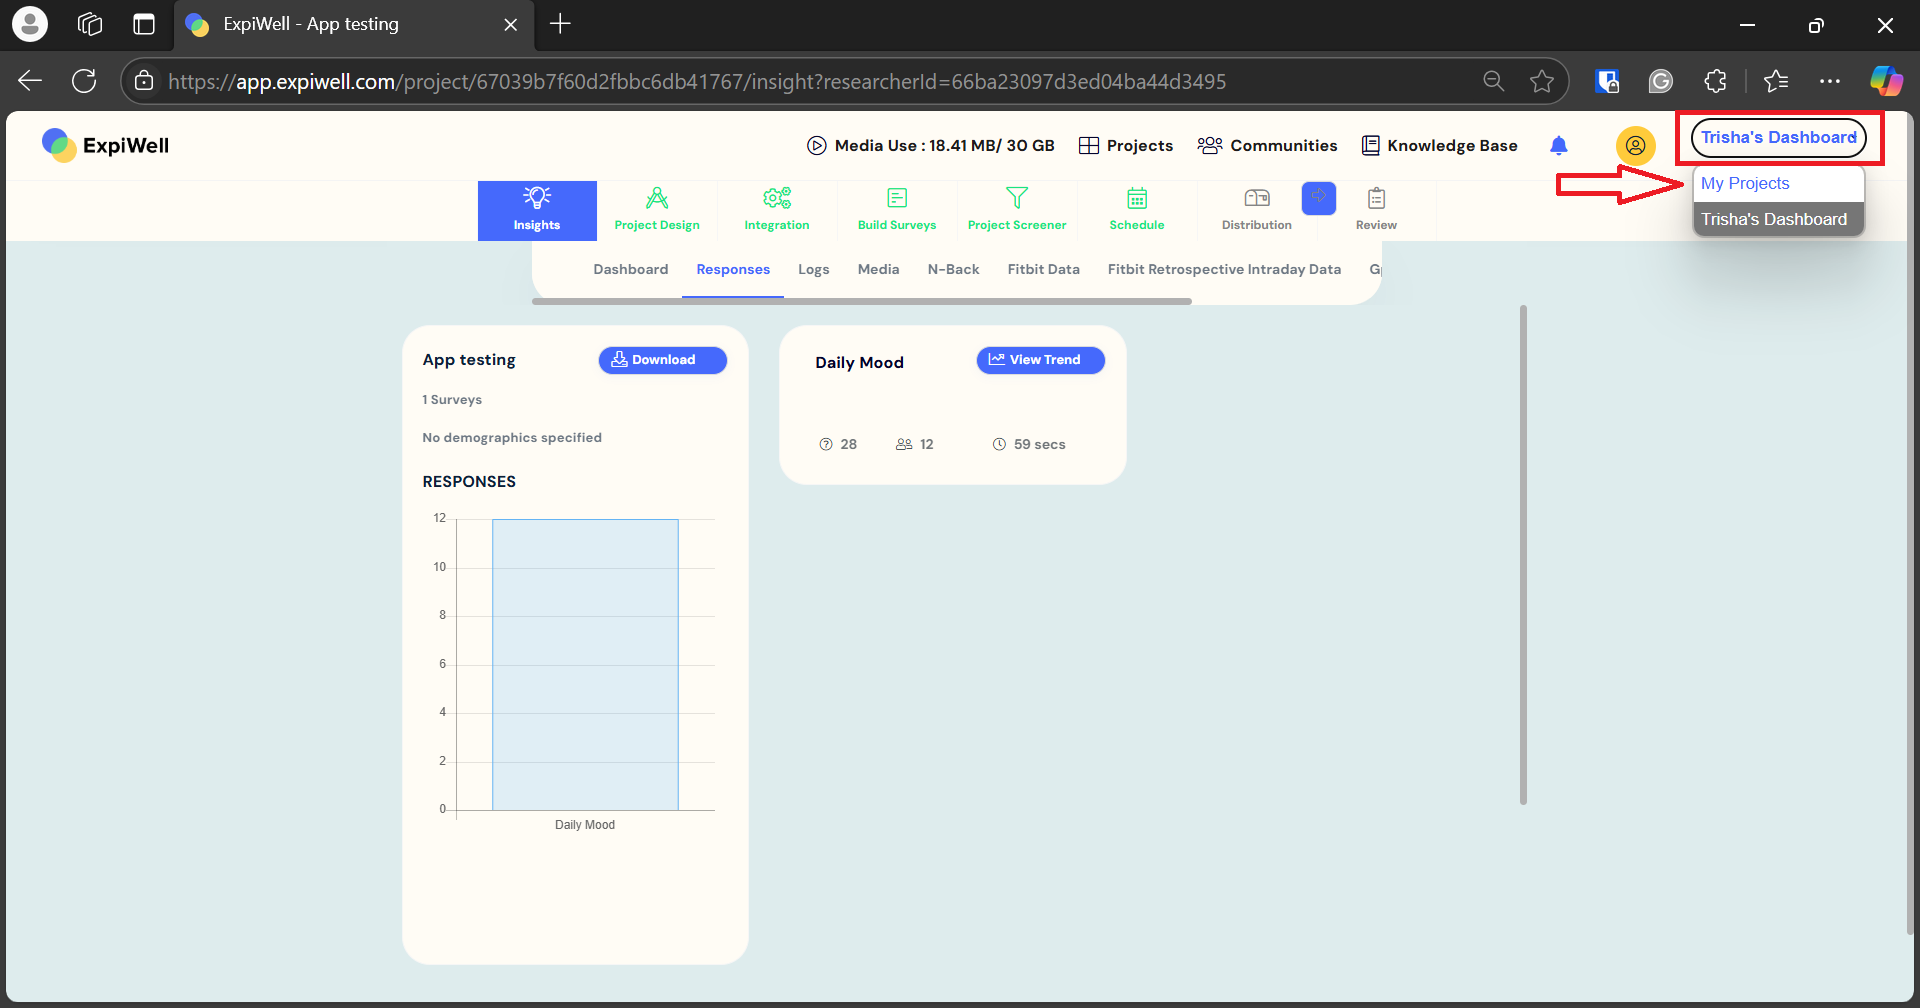Open the Build Surveys section

[897, 210]
